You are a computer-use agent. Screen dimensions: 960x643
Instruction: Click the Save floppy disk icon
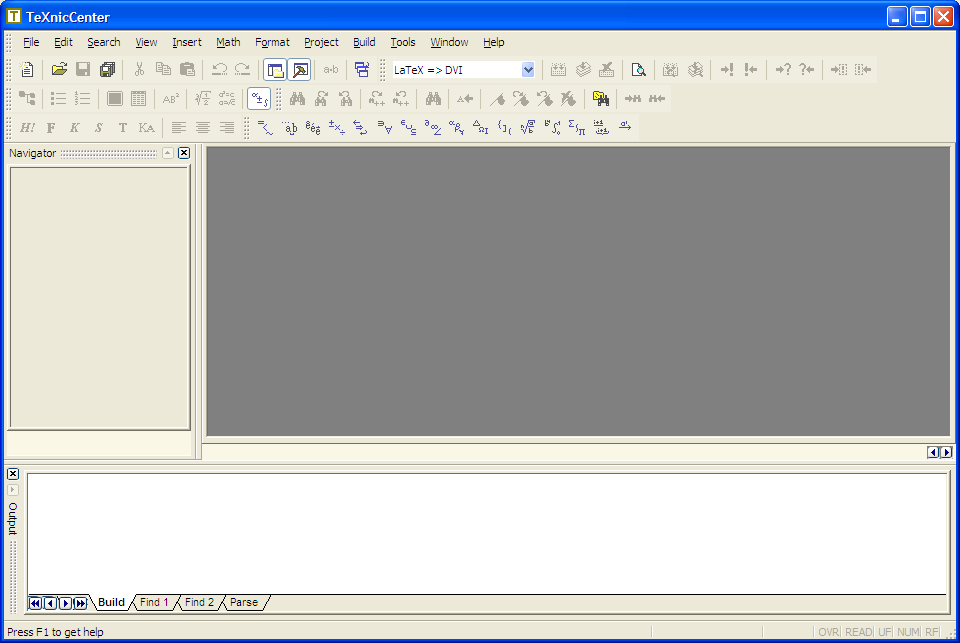83,70
